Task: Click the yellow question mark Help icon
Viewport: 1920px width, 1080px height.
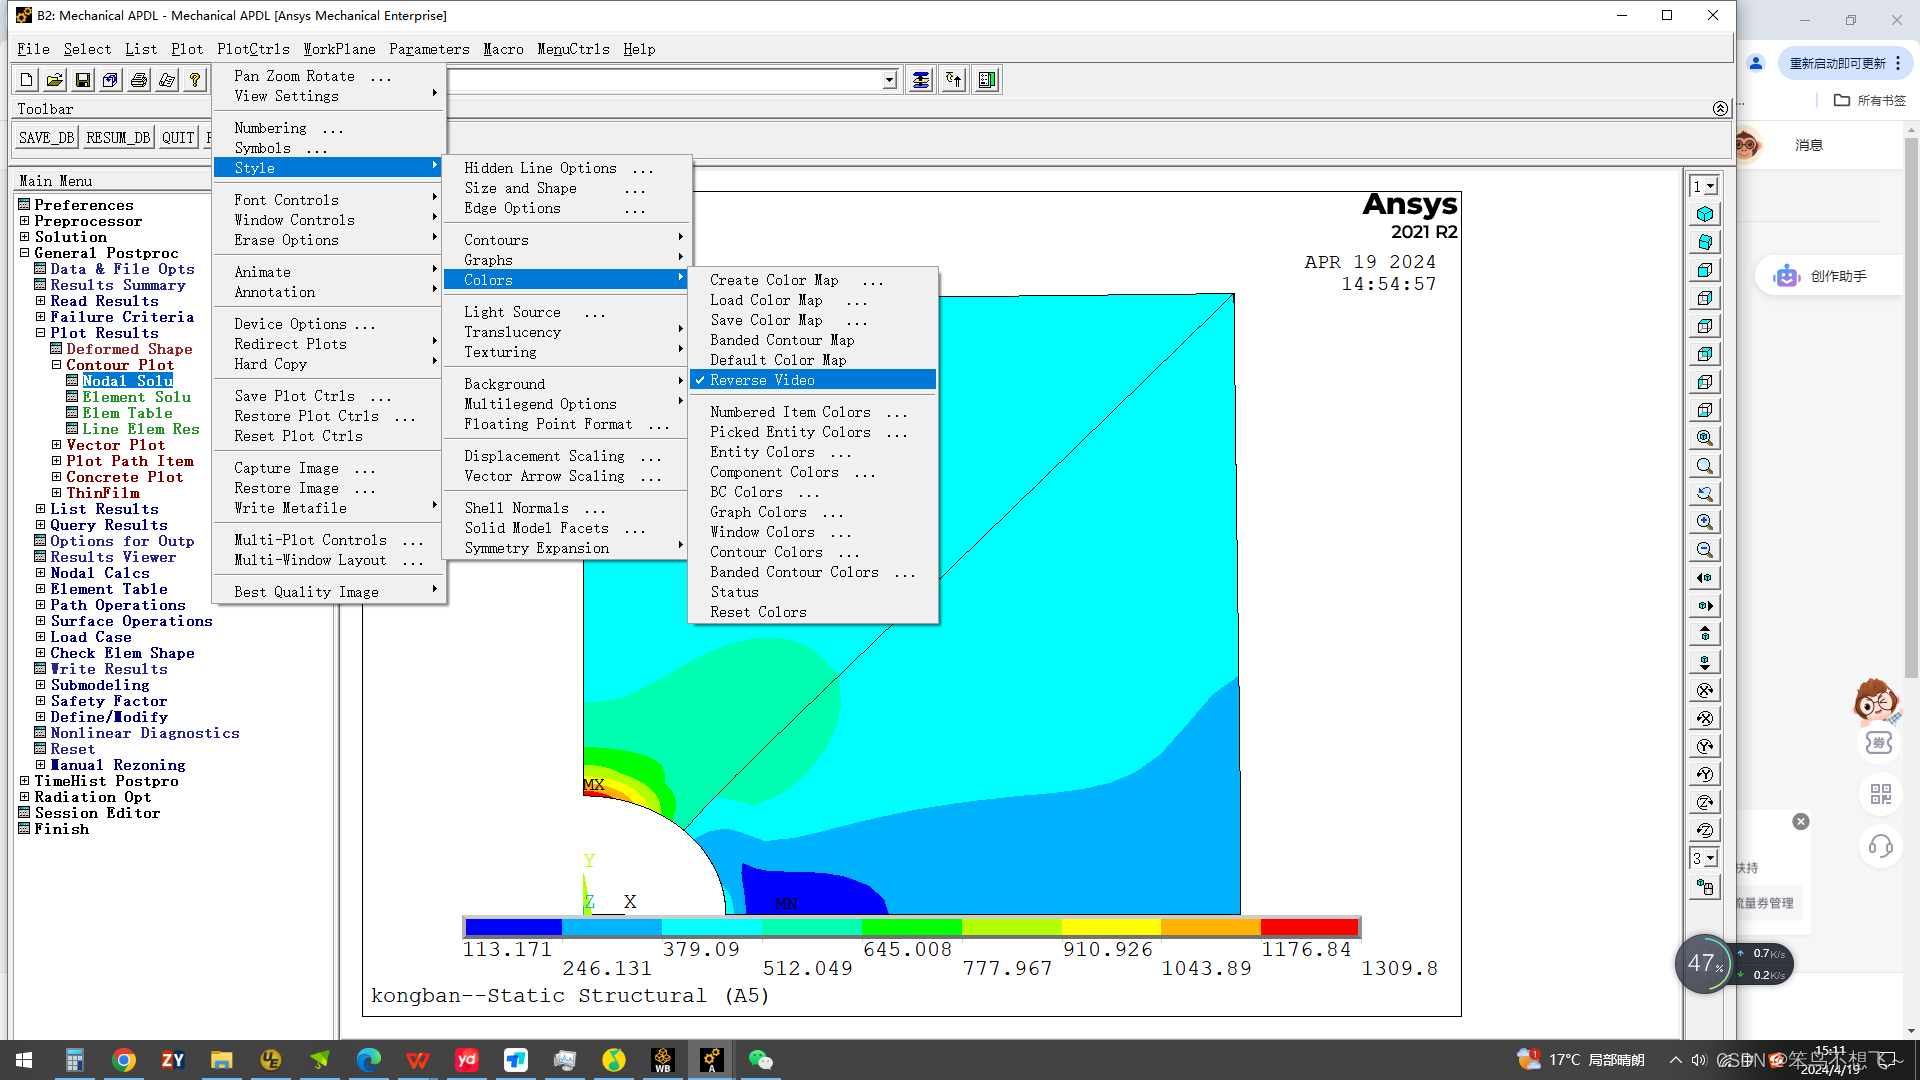Action: [x=195, y=80]
